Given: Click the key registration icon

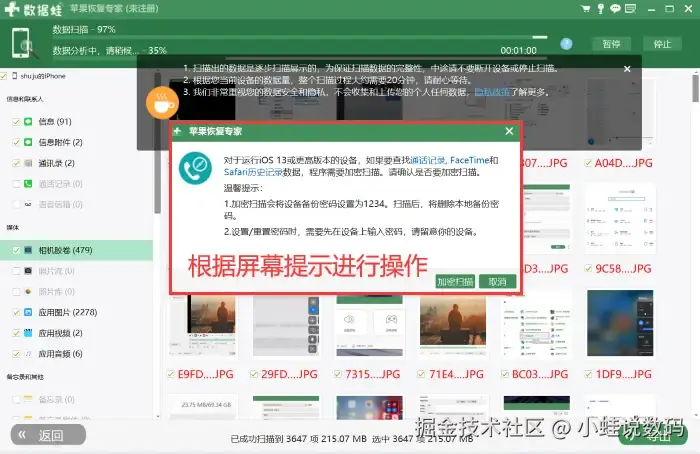Looking at the screenshot, I should tap(601, 8).
